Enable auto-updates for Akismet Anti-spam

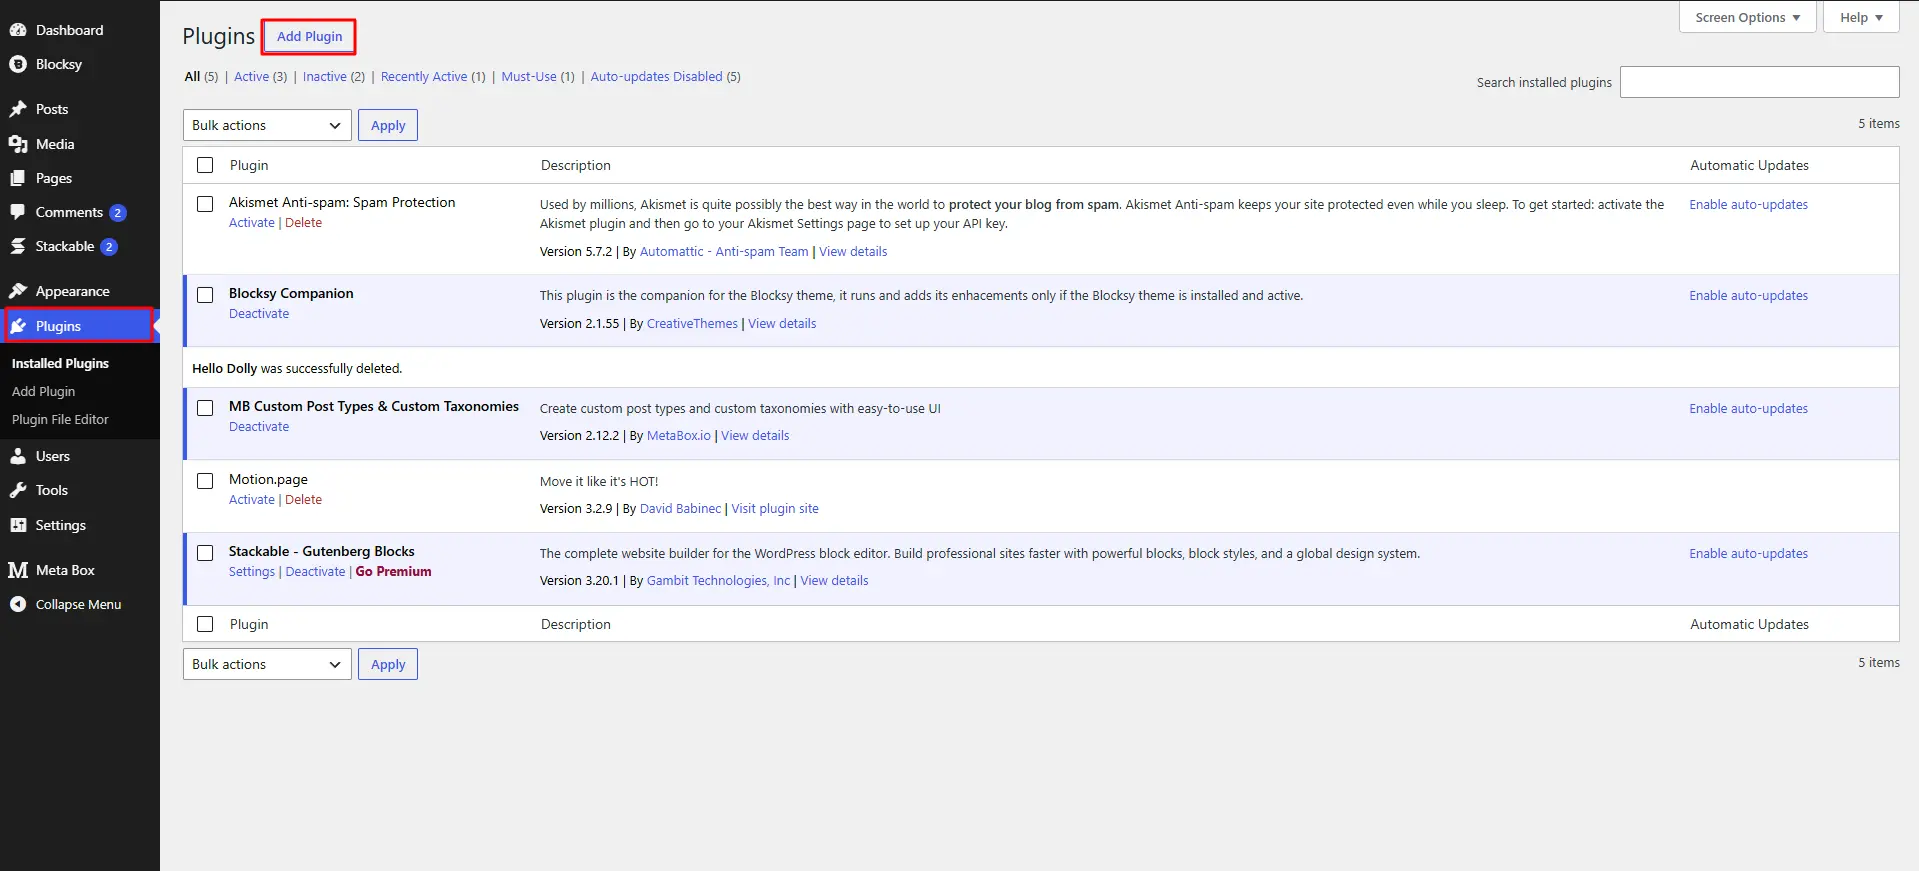pos(1748,205)
